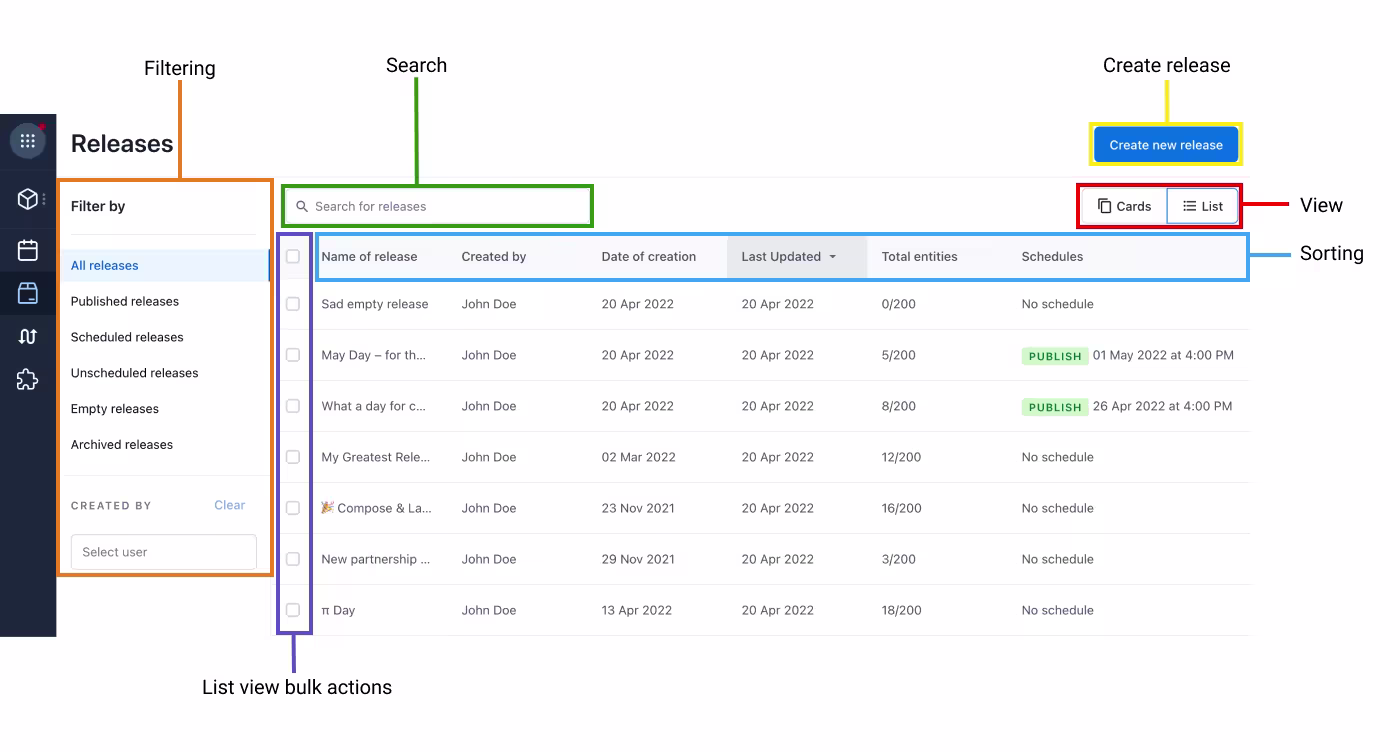Open the Sad empty release row name

tap(375, 304)
